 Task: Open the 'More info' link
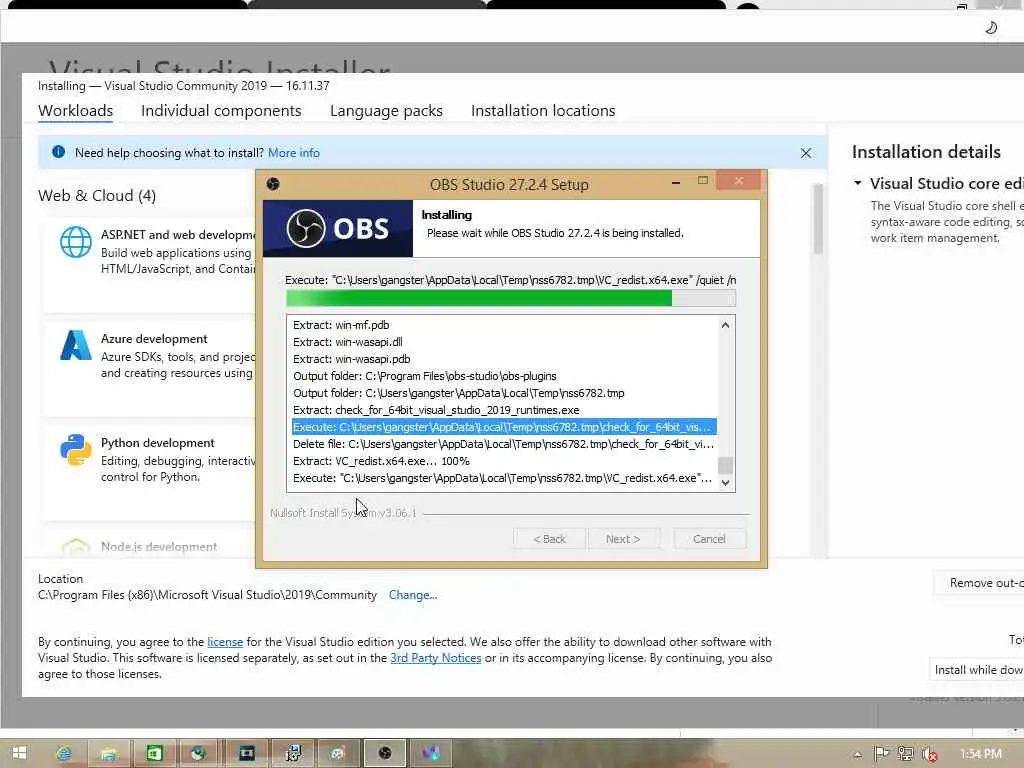tap(294, 153)
